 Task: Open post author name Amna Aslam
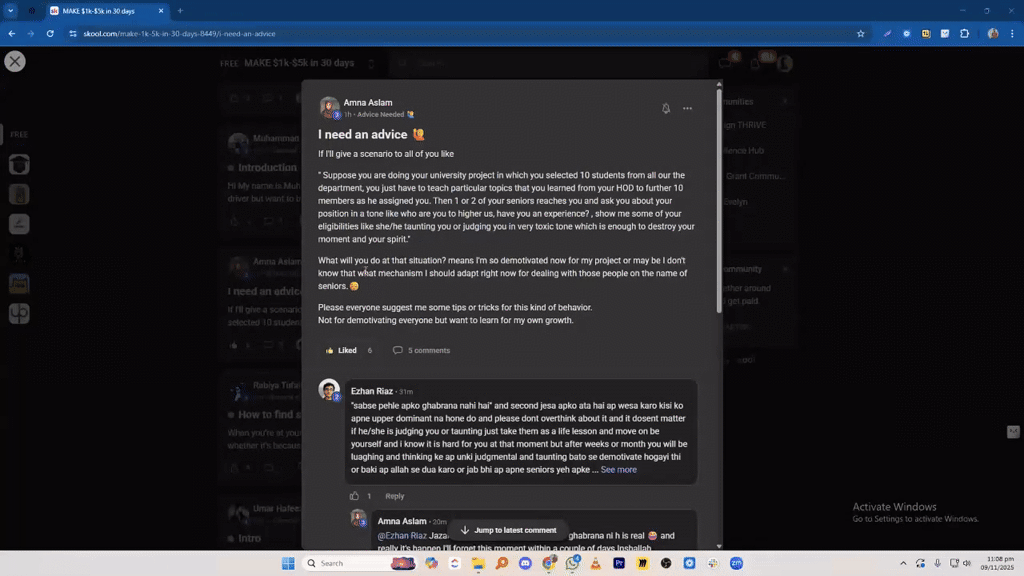368,103
